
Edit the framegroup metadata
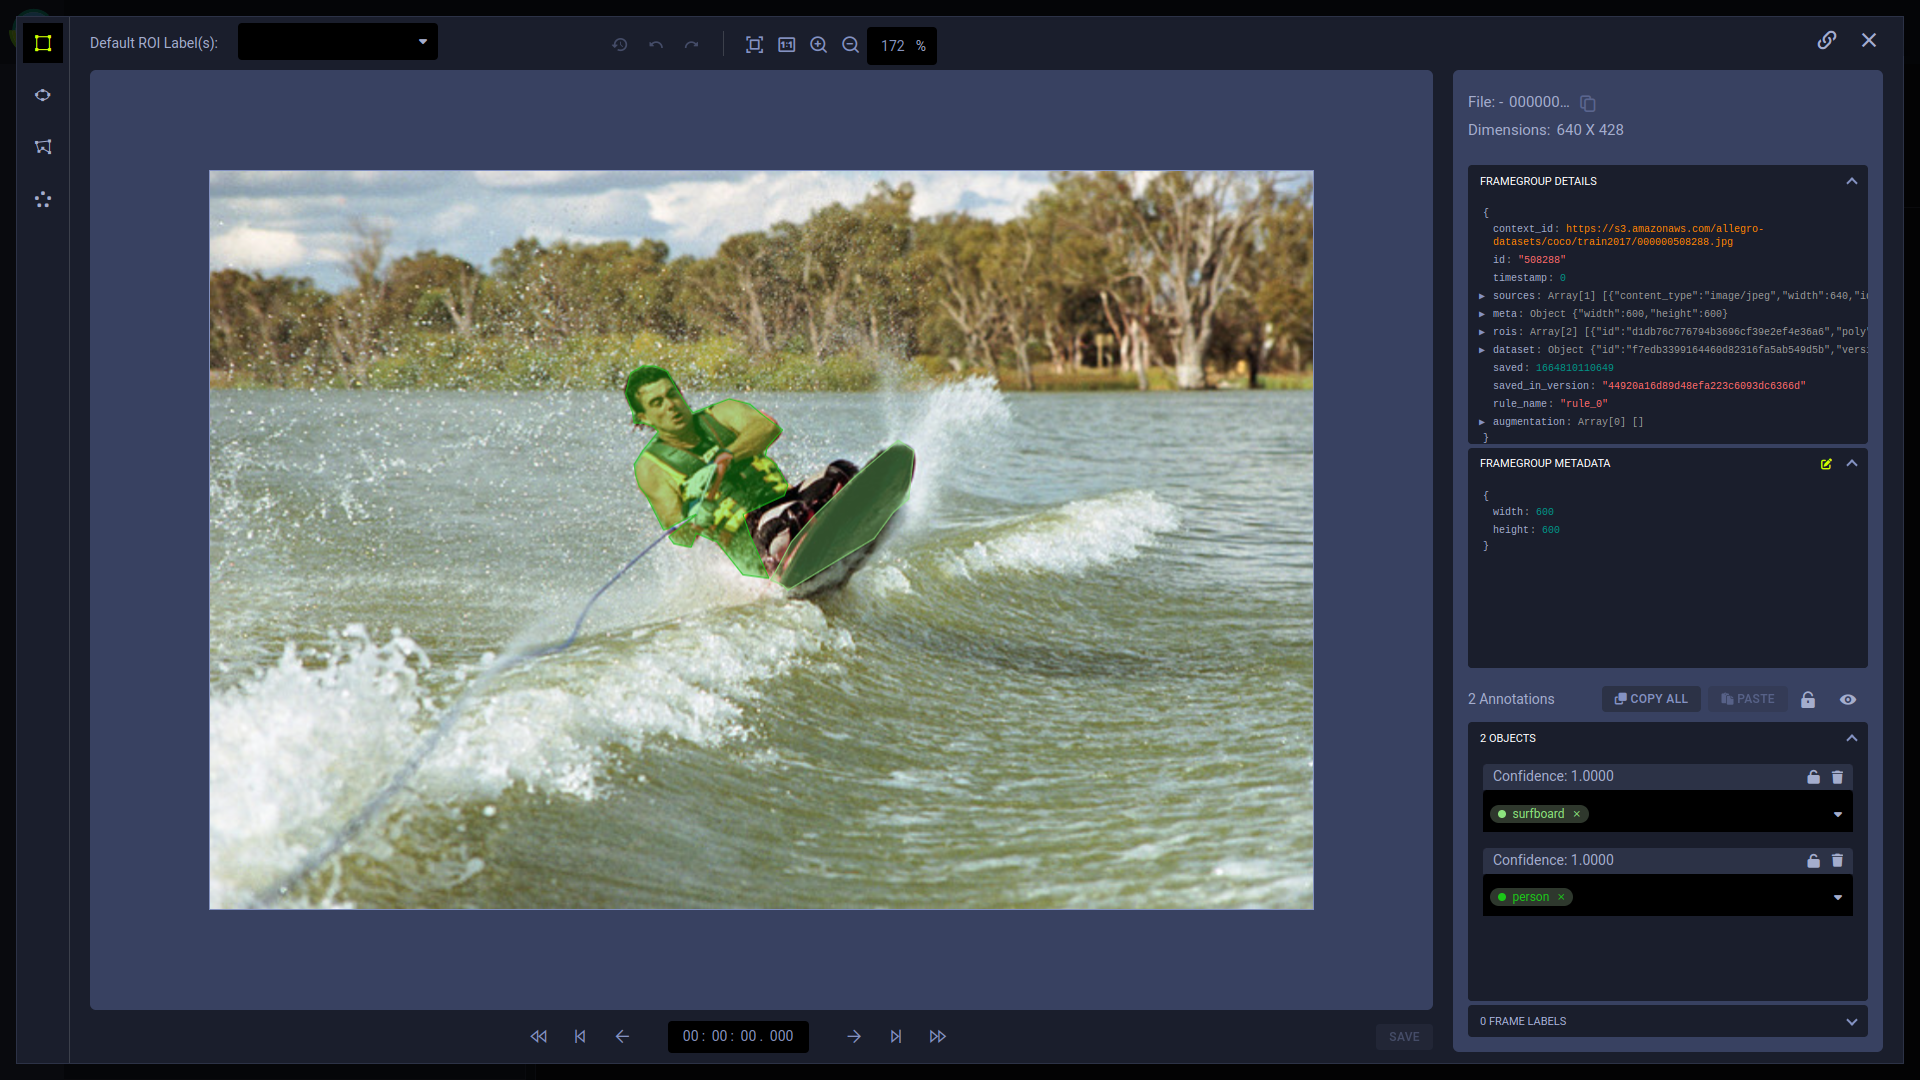coord(1826,464)
